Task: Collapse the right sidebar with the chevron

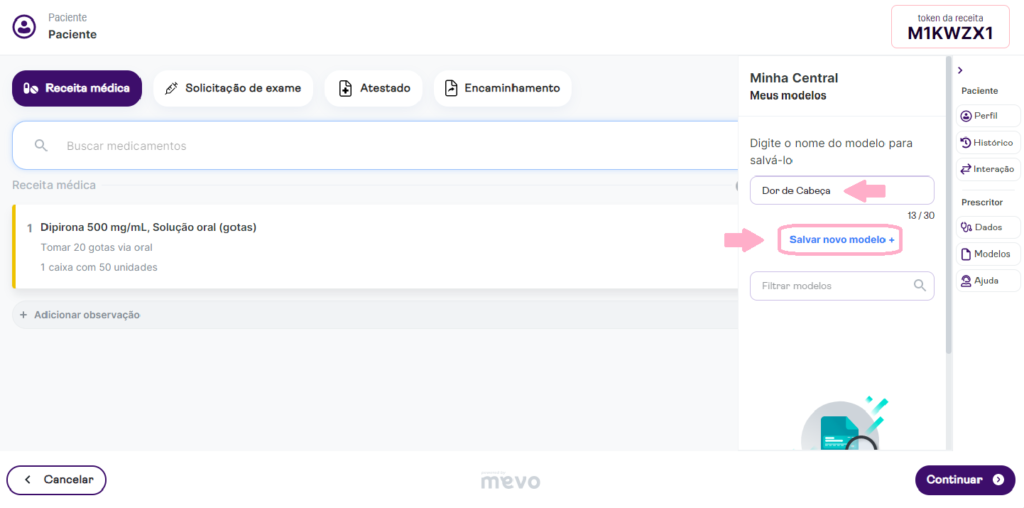Action: tap(960, 70)
